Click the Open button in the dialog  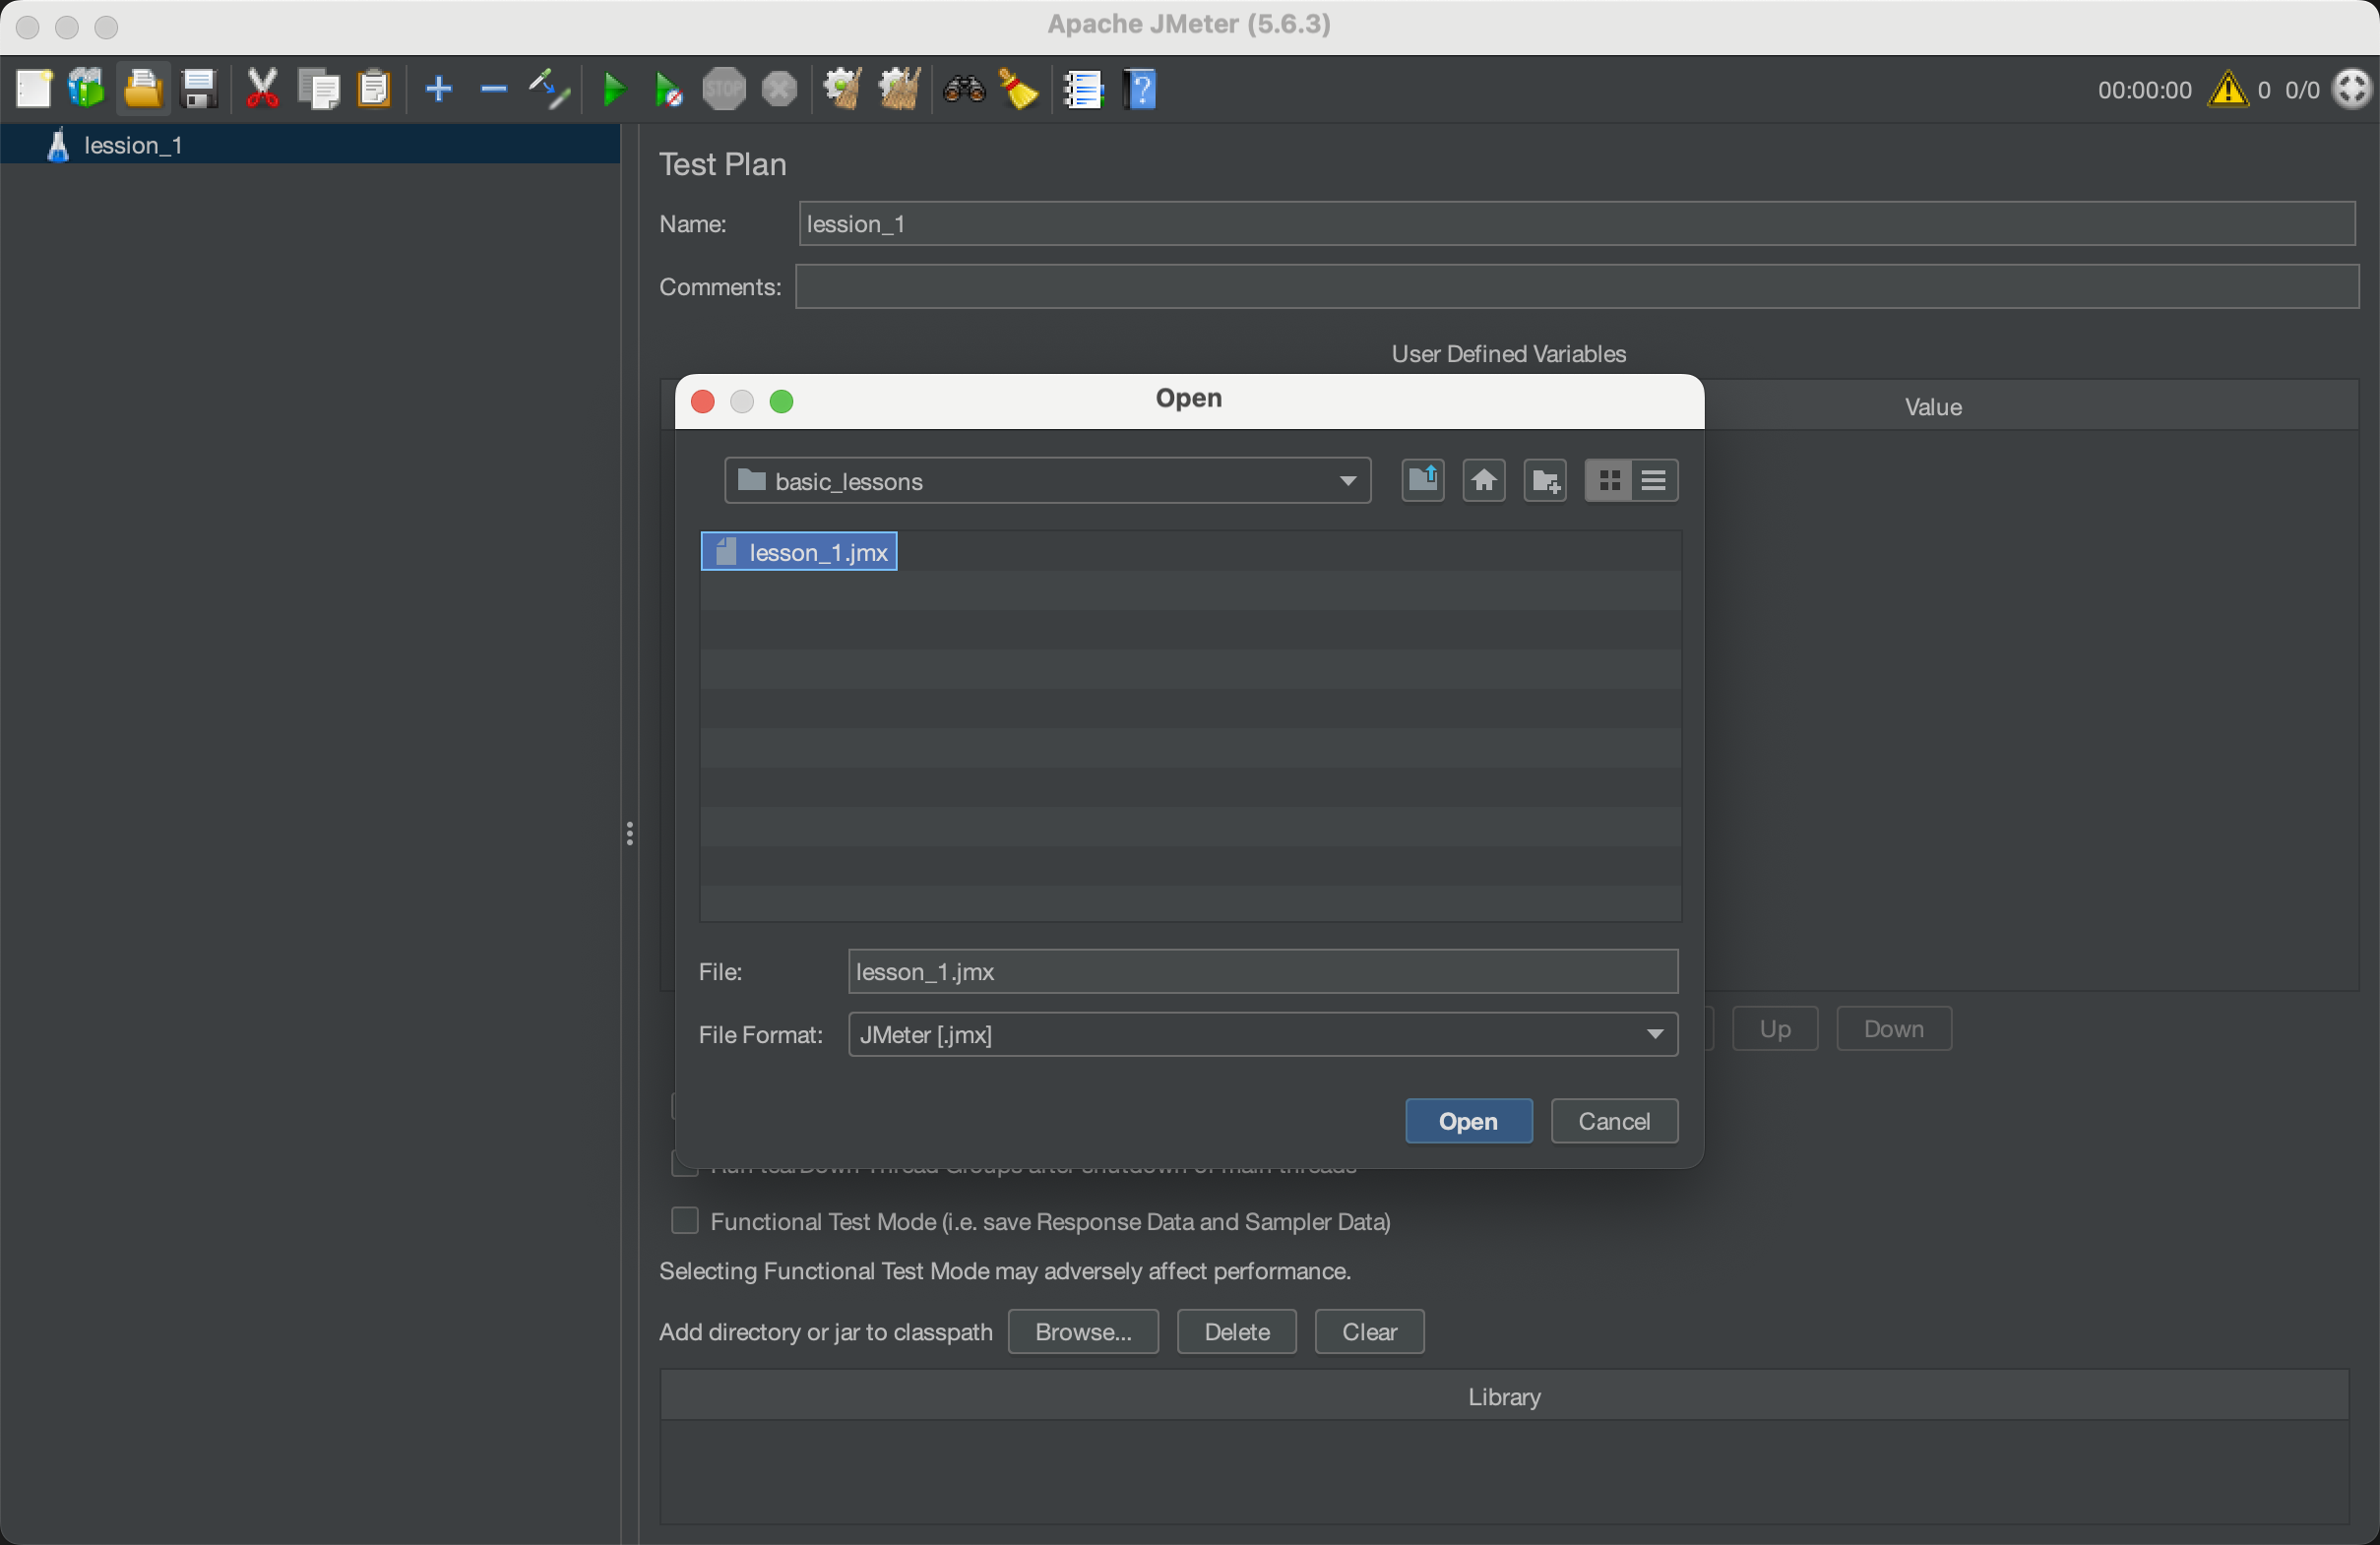(1468, 1121)
